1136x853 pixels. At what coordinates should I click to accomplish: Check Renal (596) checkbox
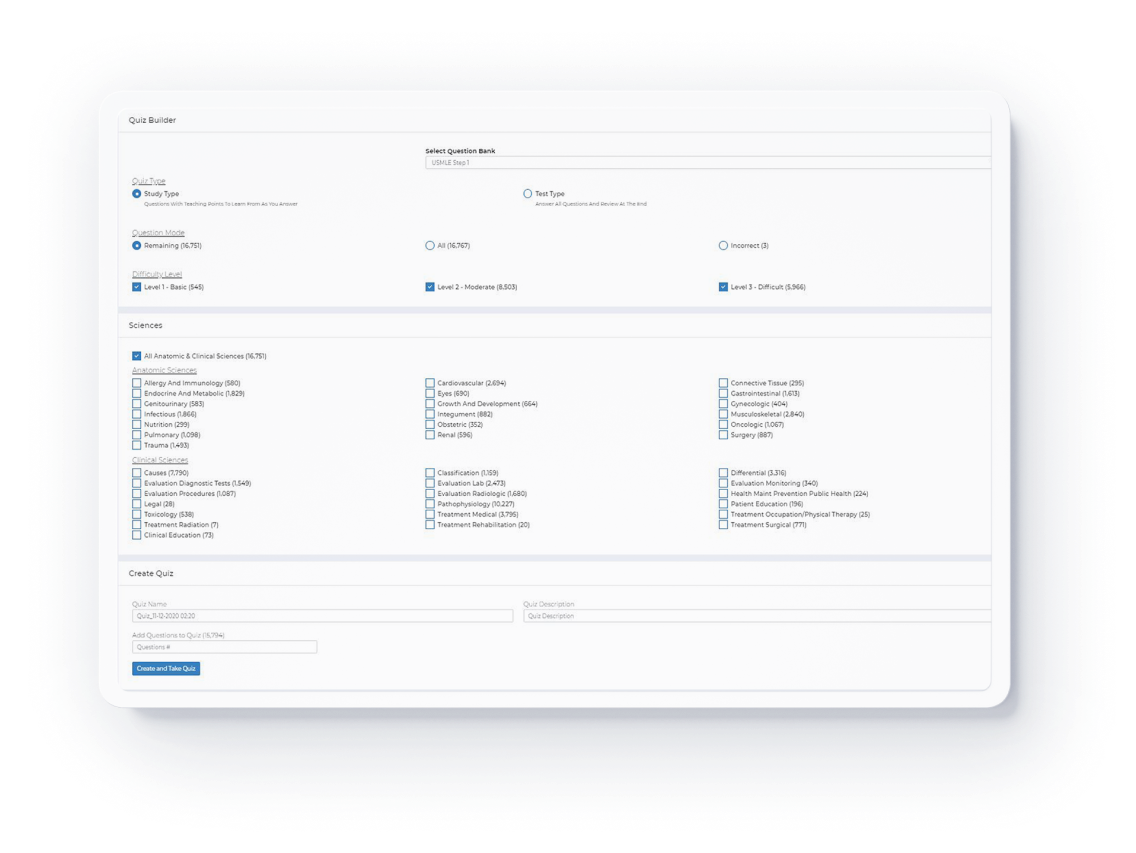click(430, 435)
